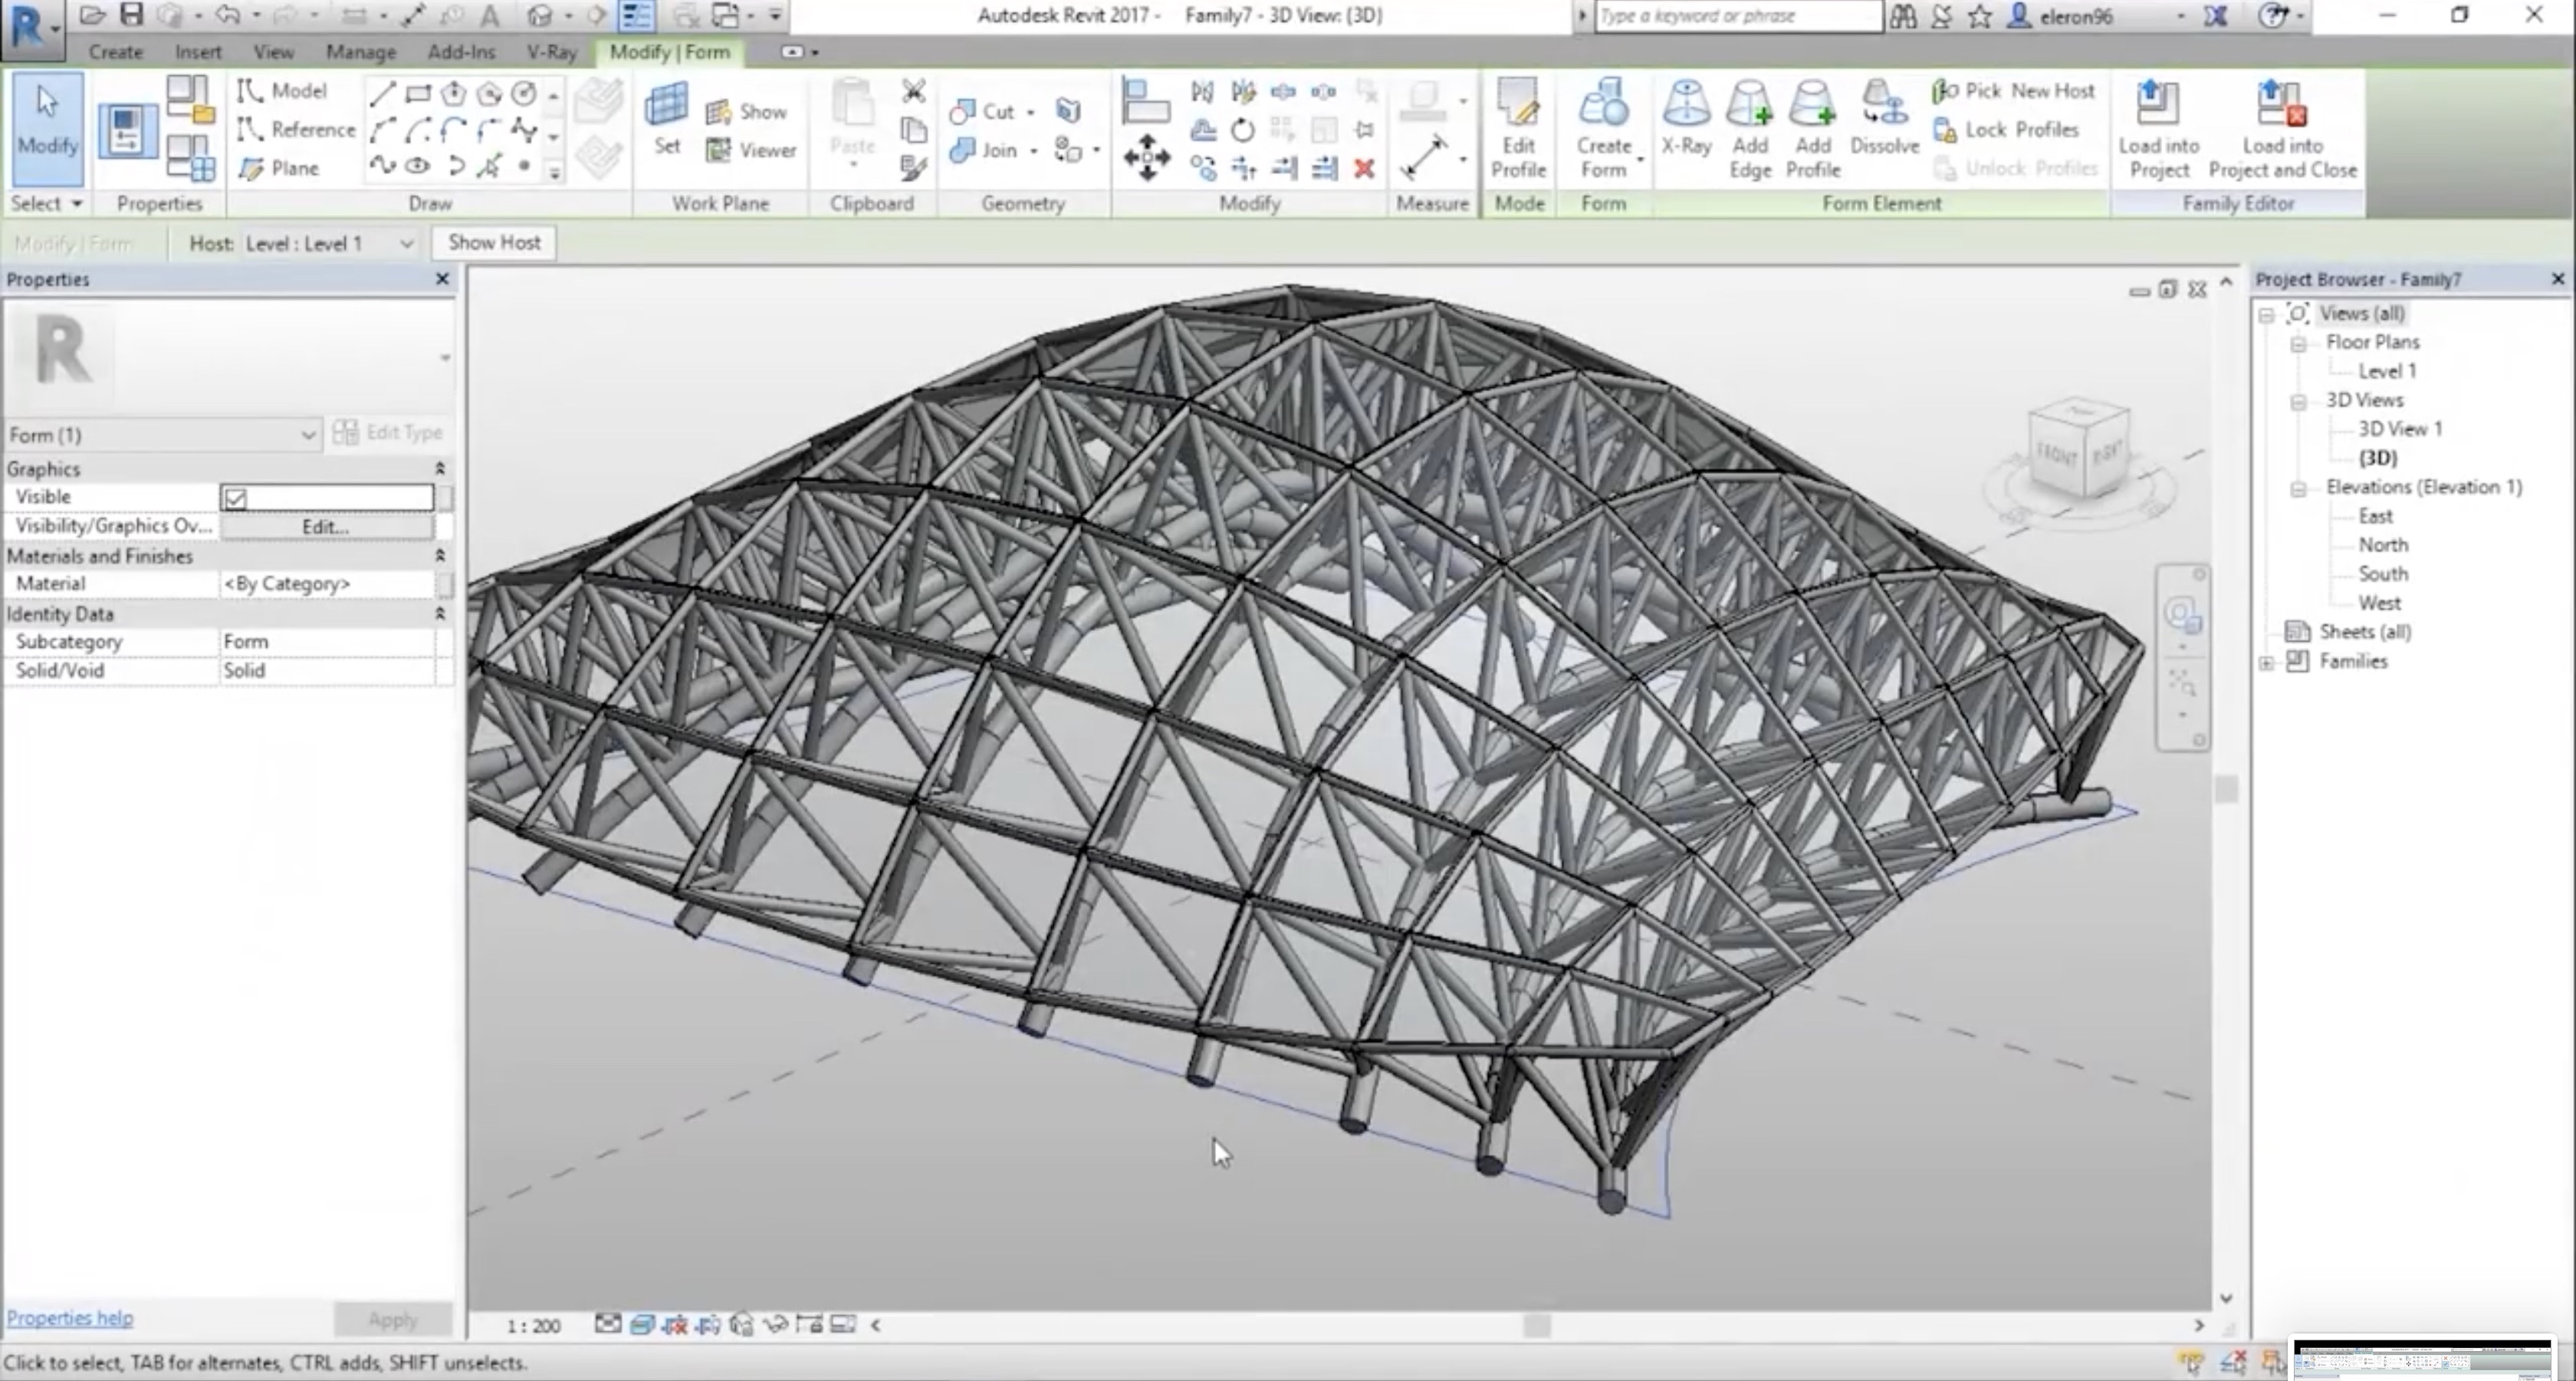Screen dimensions: 2576x1381
Task: Click the Show Host button
Action: (x=494, y=242)
